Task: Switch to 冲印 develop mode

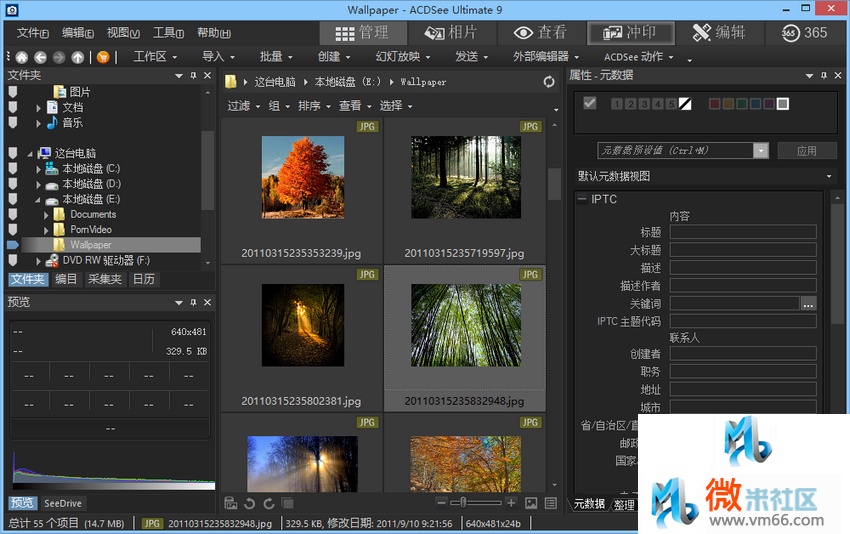Action: pyautogui.click(x=631, y=33)
